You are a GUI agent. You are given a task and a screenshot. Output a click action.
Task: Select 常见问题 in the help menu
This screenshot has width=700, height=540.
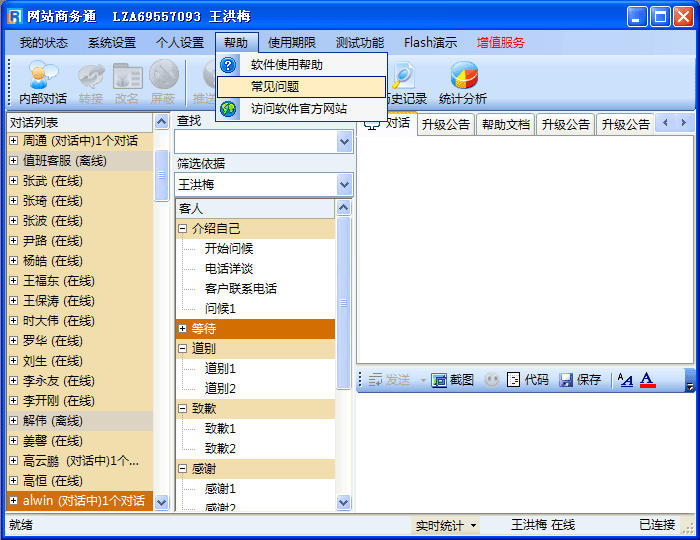point(275,87)
